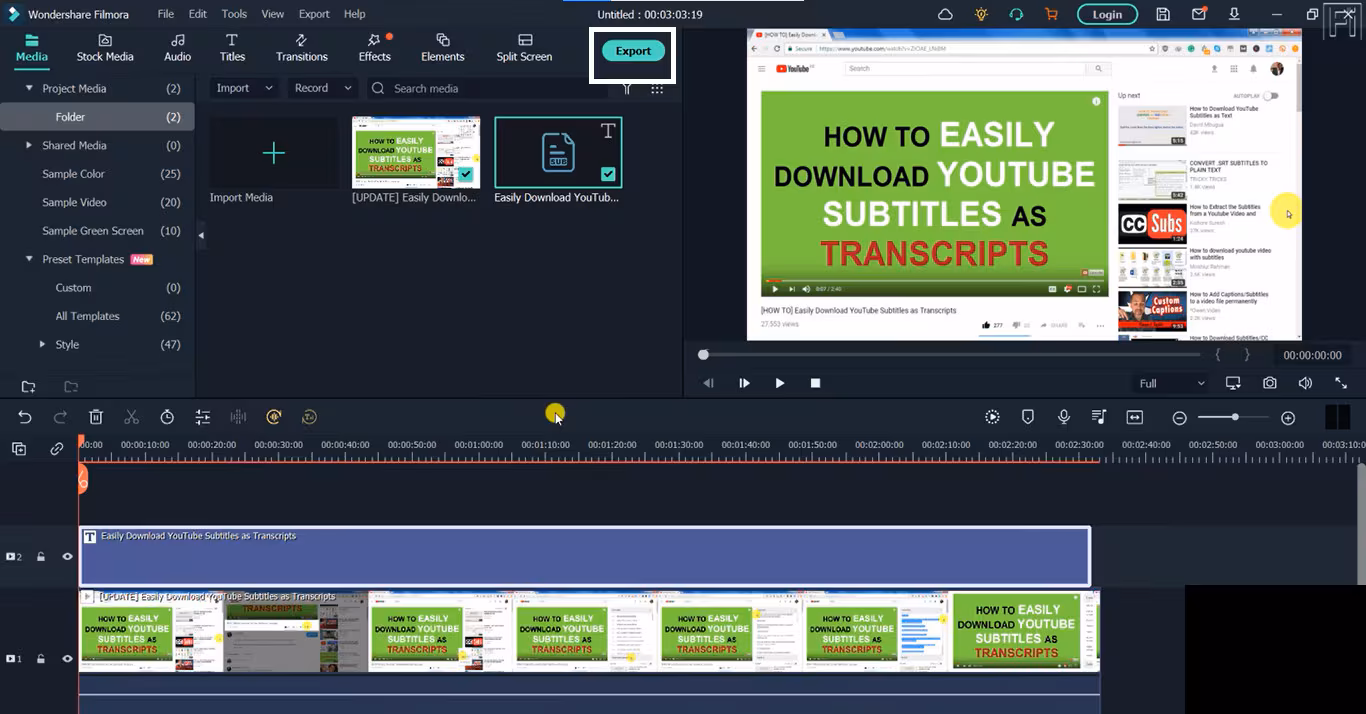The width and height of the screenshot is (1366, 714).
Task: Collapse the Preset Templates section
Action: 29,259
